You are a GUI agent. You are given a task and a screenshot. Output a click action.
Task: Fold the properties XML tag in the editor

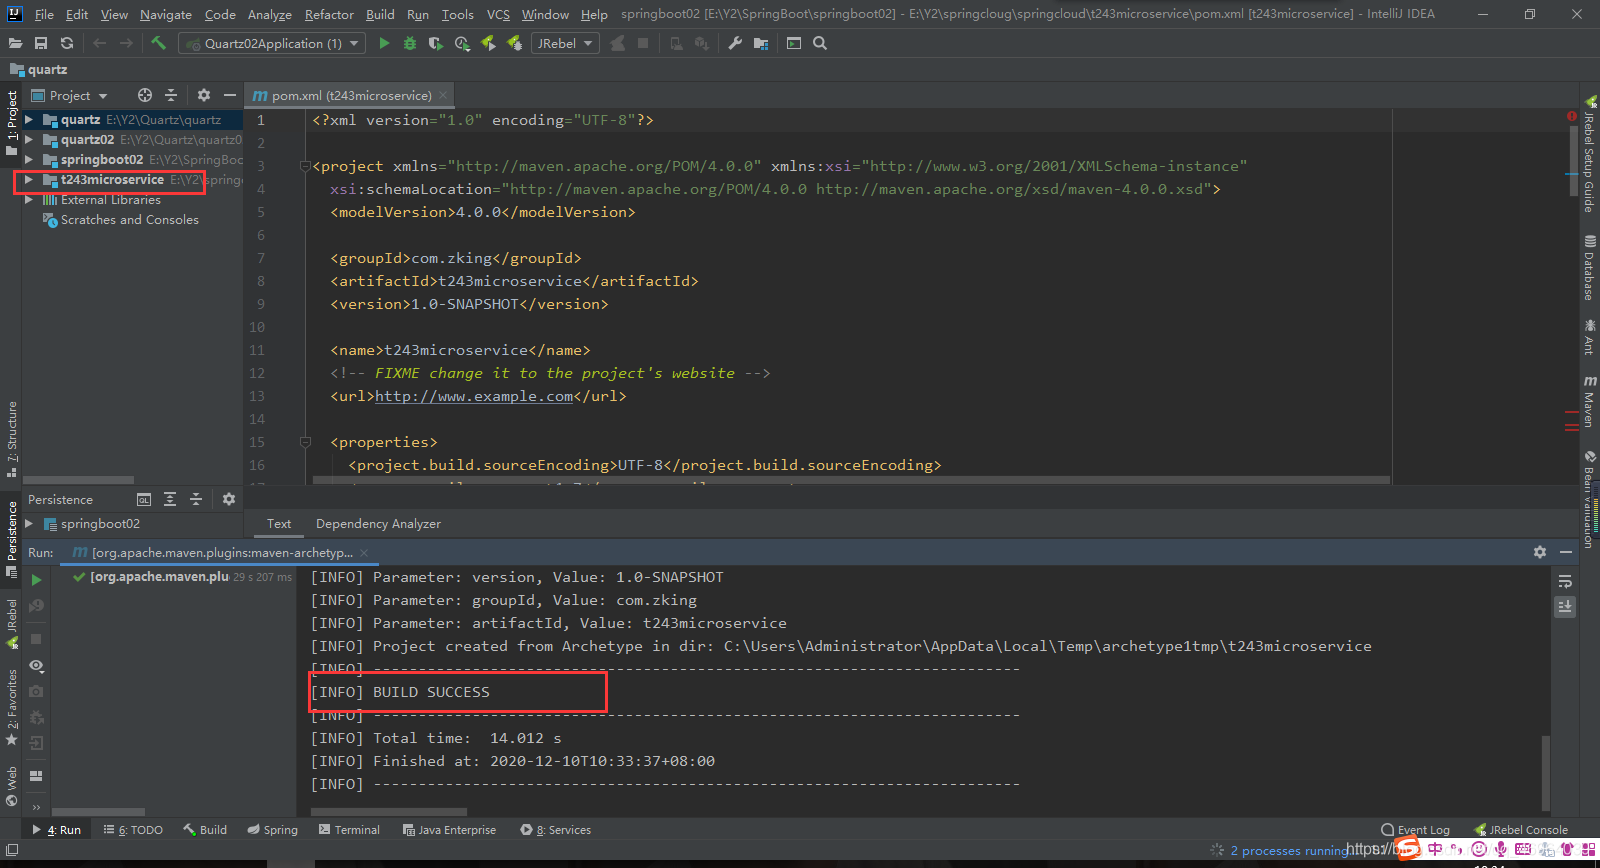[x=305, y=442]
